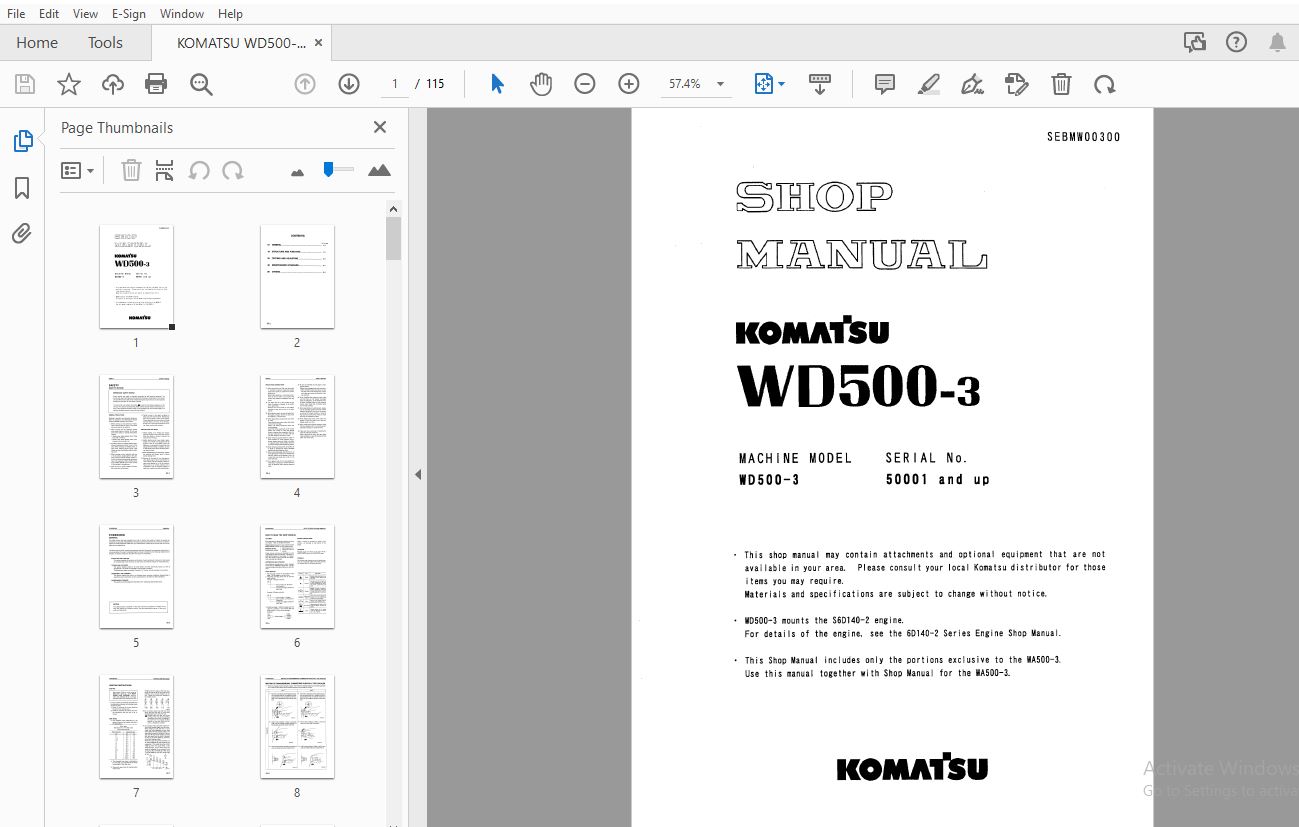Screen dimensions: 1299x827
Task: Rotate thumbnail counterclockwise icon
Action: (x=199, y=170)
